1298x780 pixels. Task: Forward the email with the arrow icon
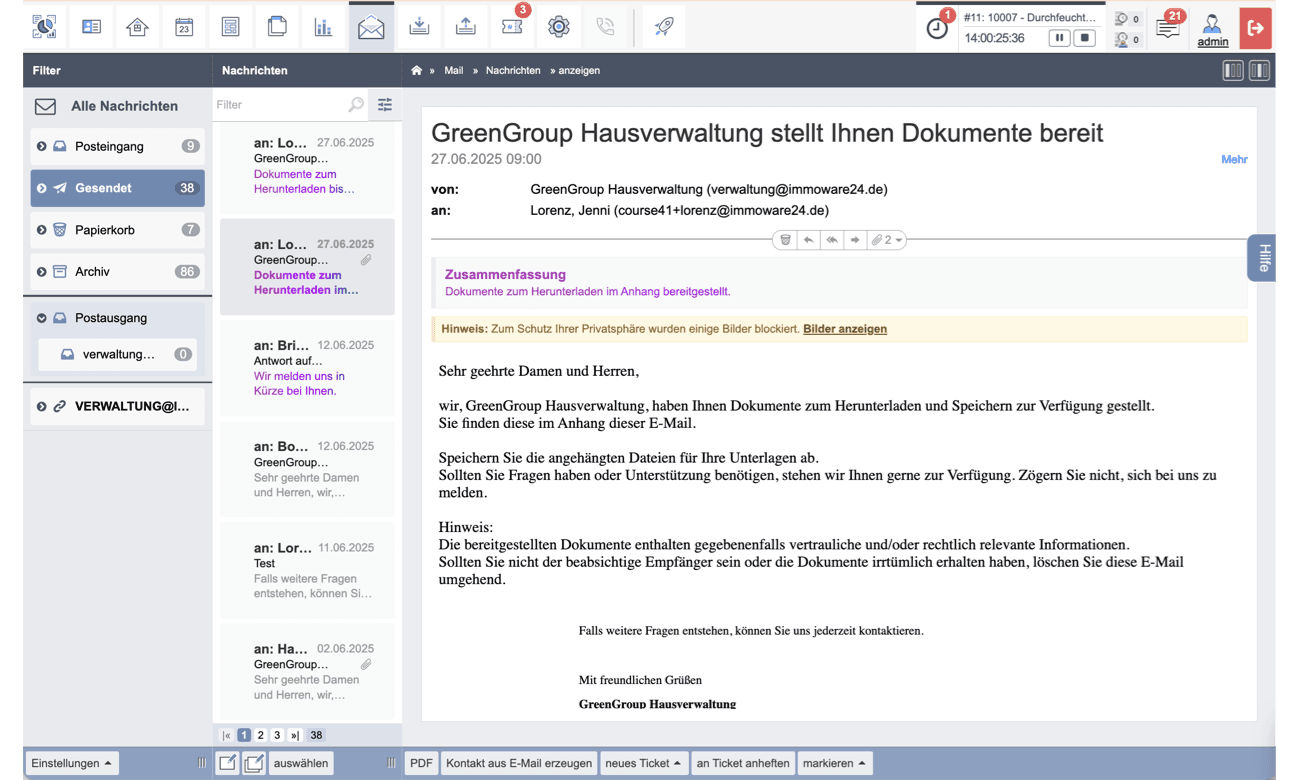pyautogui.click(x=855, y=240)
